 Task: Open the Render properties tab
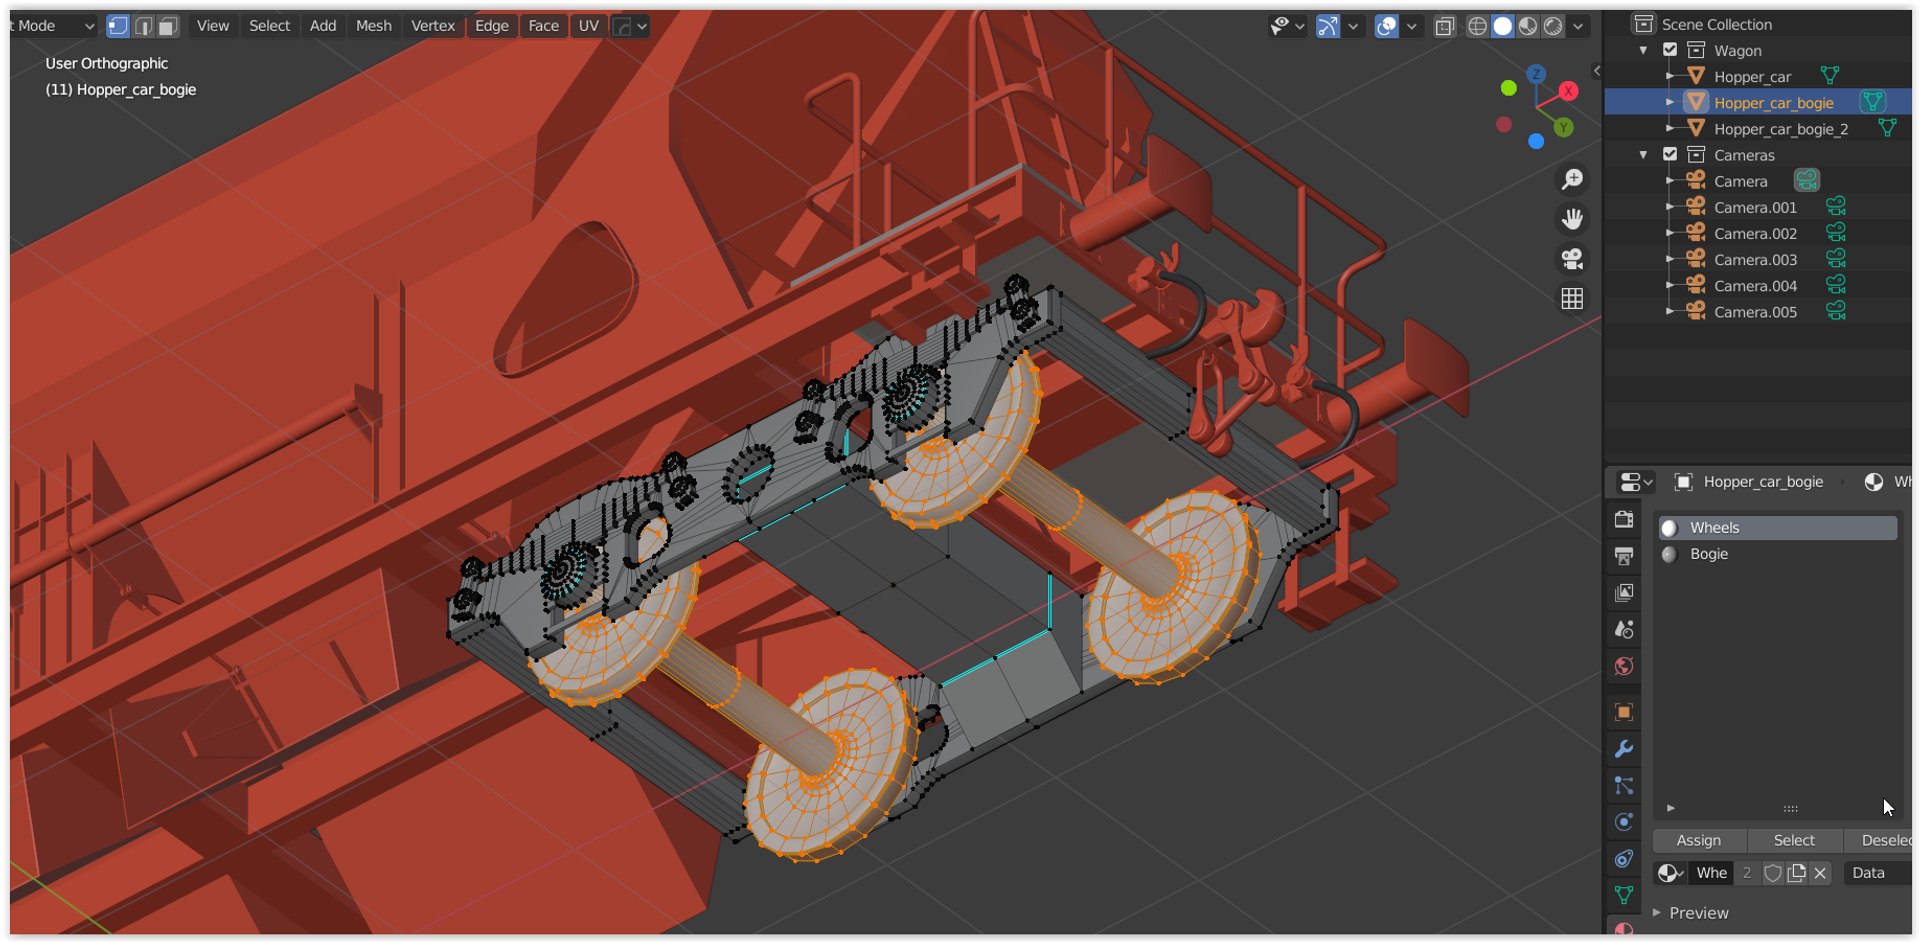coord(1624,519)
